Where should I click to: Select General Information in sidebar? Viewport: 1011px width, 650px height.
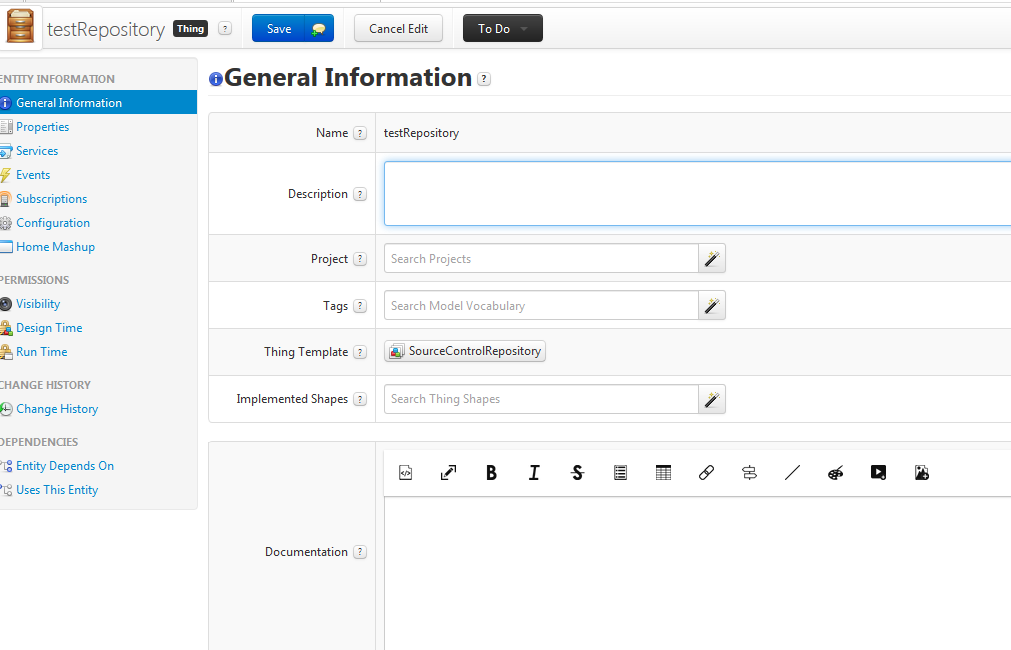(98, 103)
